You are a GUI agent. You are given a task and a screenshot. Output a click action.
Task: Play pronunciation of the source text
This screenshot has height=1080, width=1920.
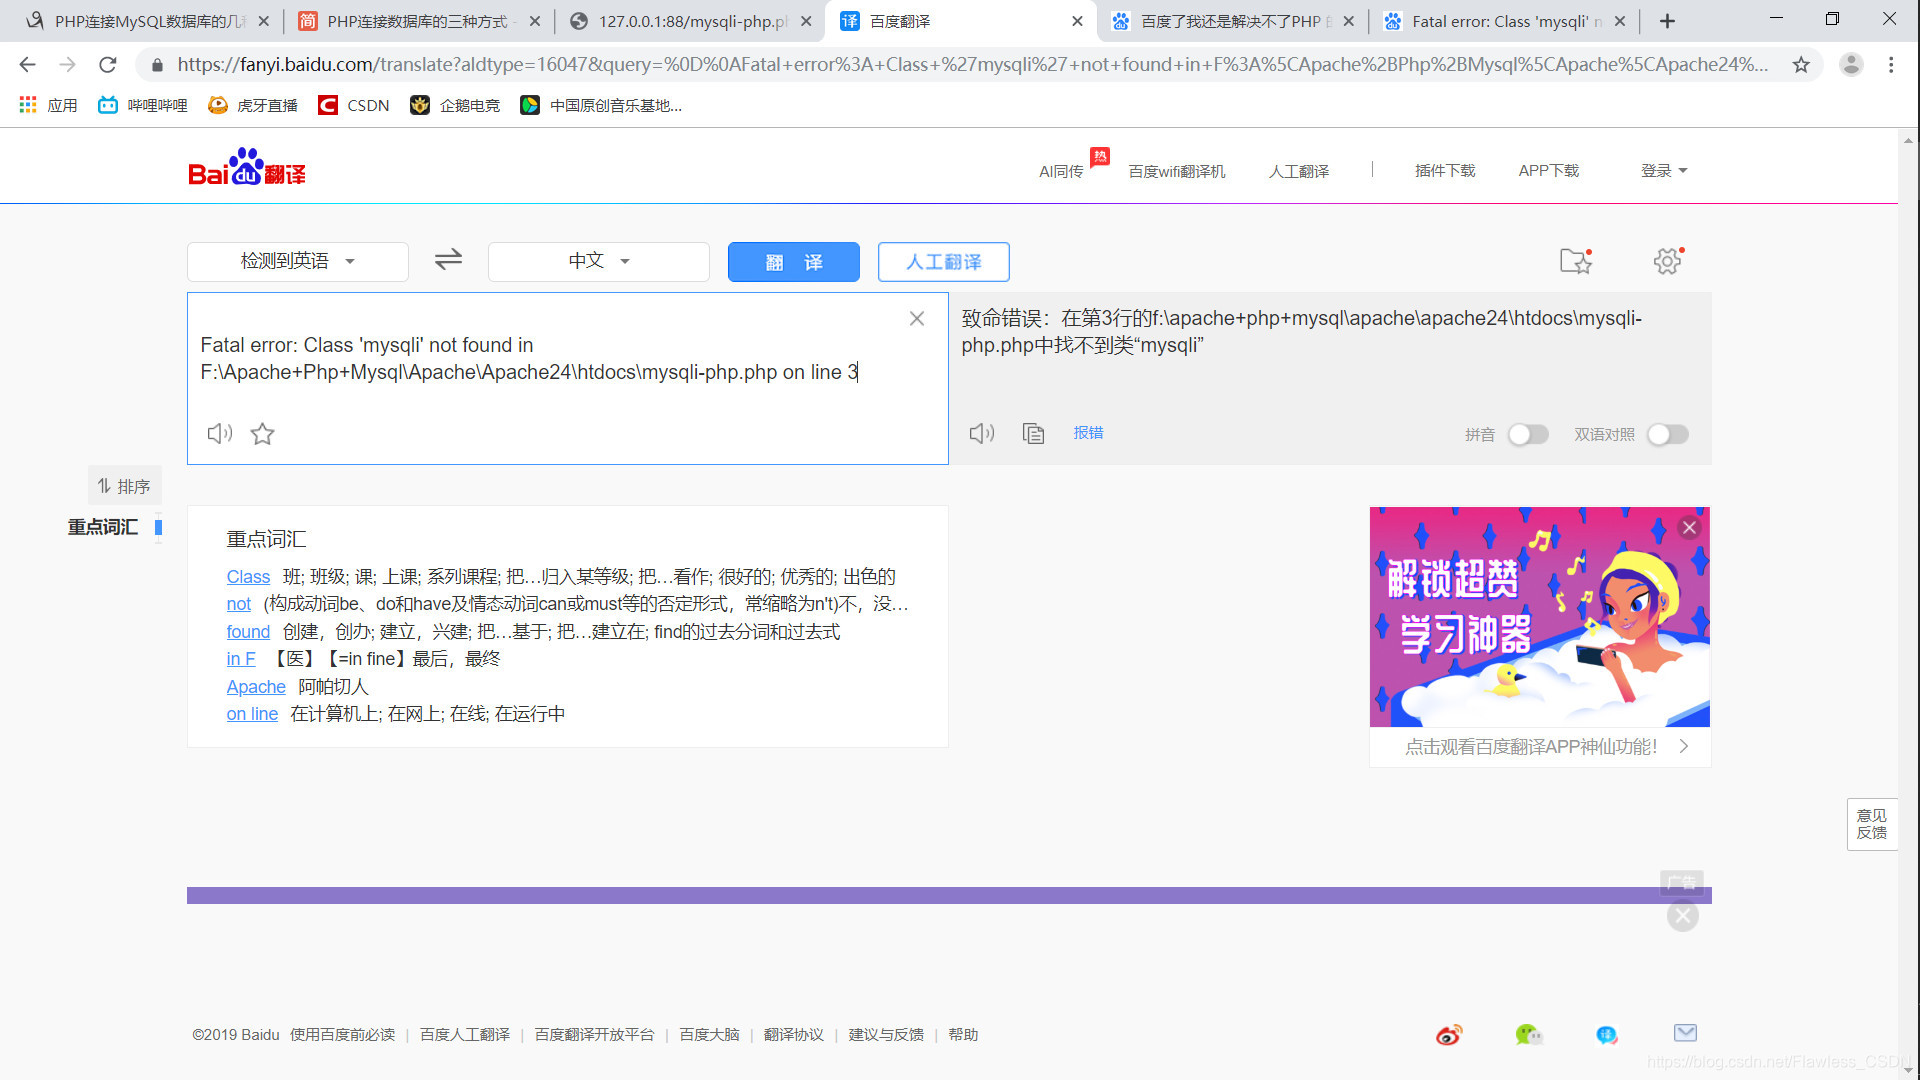pos(220,433)
